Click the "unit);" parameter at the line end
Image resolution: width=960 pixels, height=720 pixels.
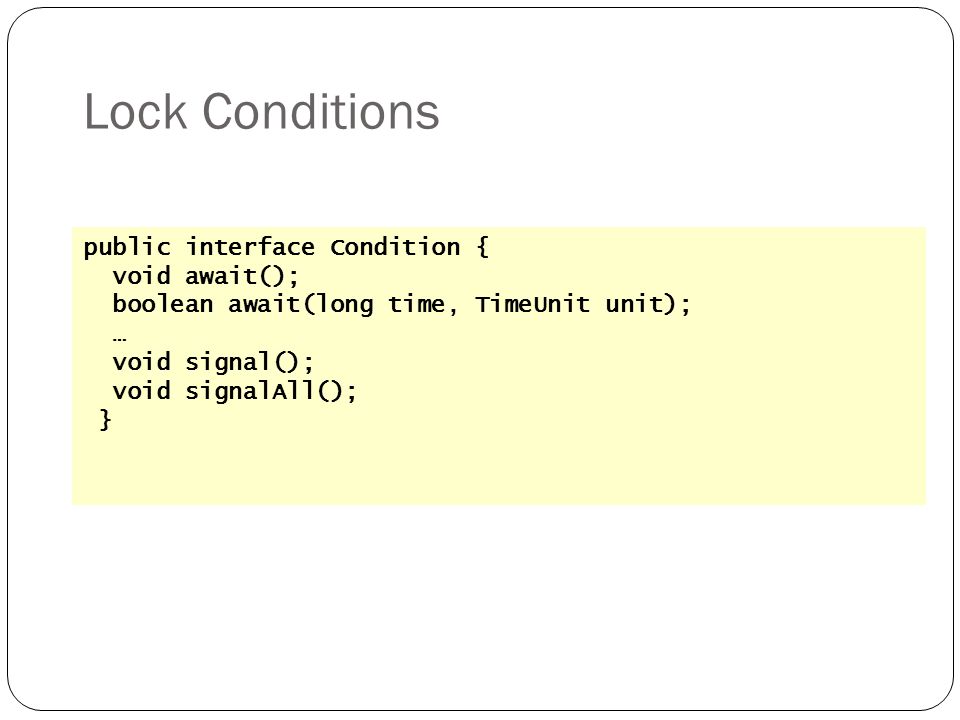[648, 304]
